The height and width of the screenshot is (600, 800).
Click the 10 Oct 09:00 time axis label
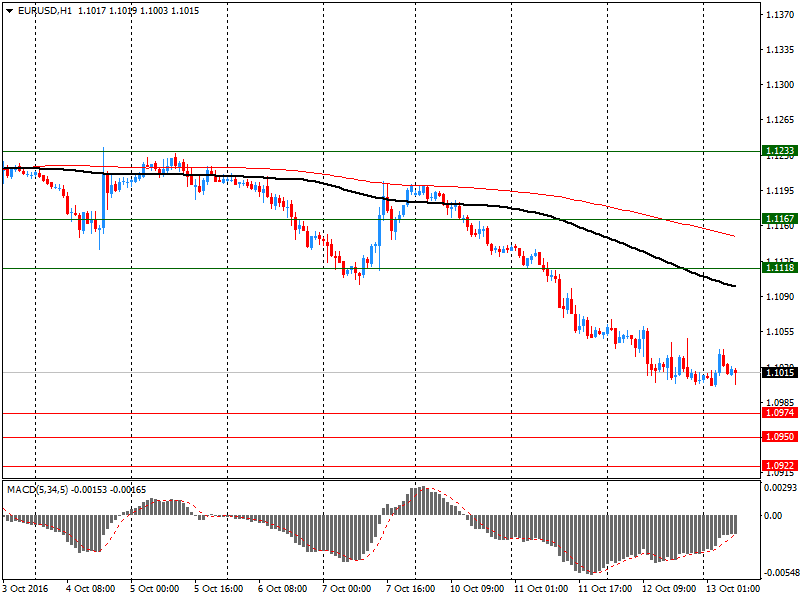coord(477,589)
